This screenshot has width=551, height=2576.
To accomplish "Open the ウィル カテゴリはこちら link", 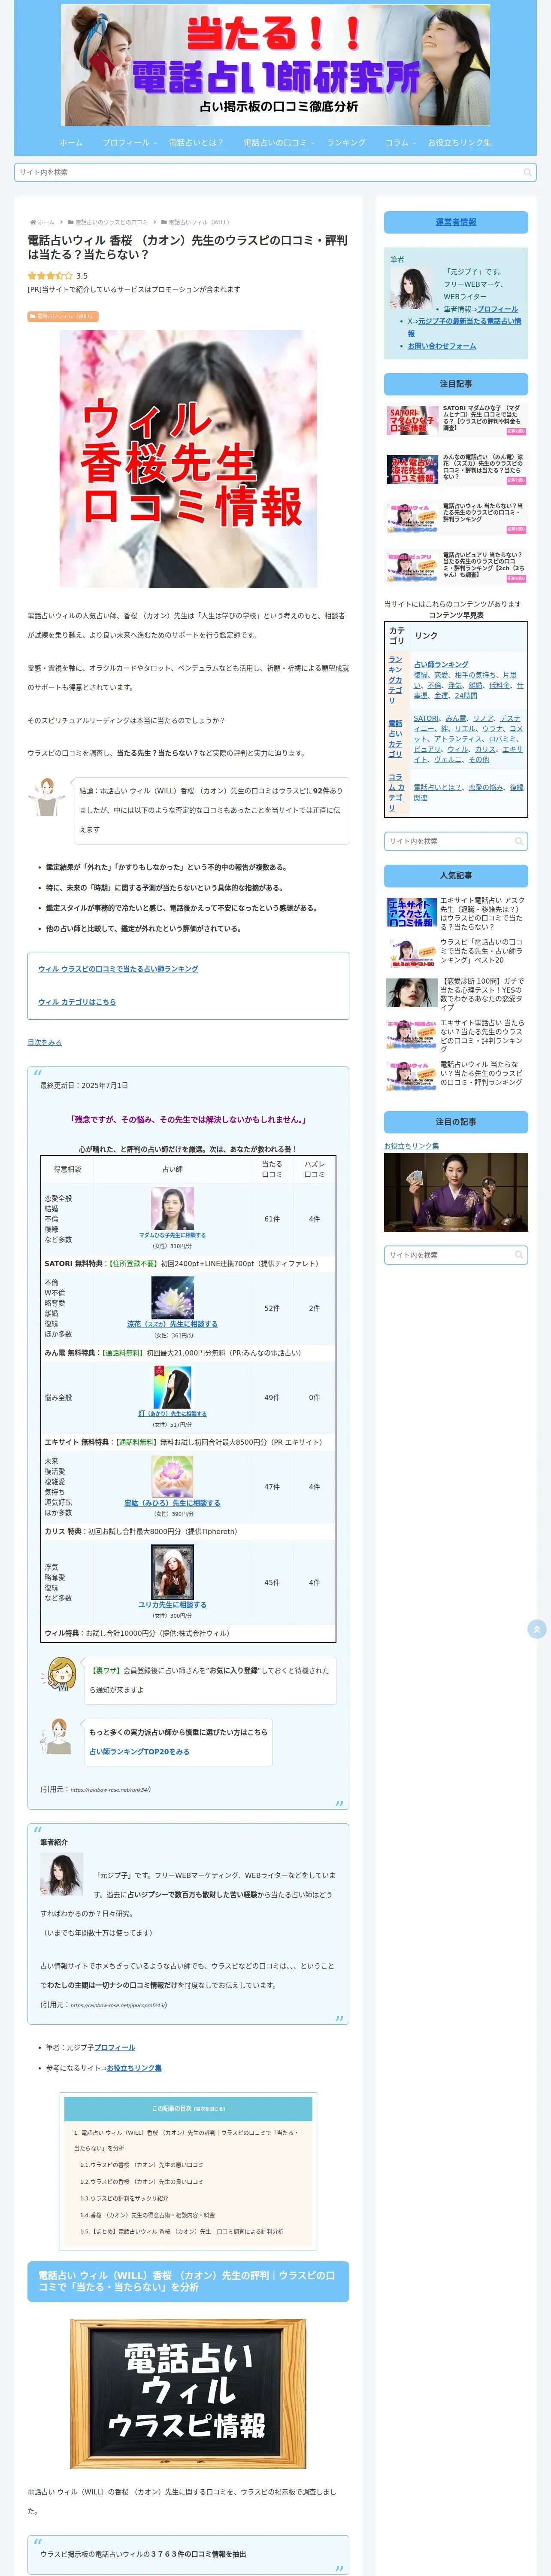I will (77, 1001).
